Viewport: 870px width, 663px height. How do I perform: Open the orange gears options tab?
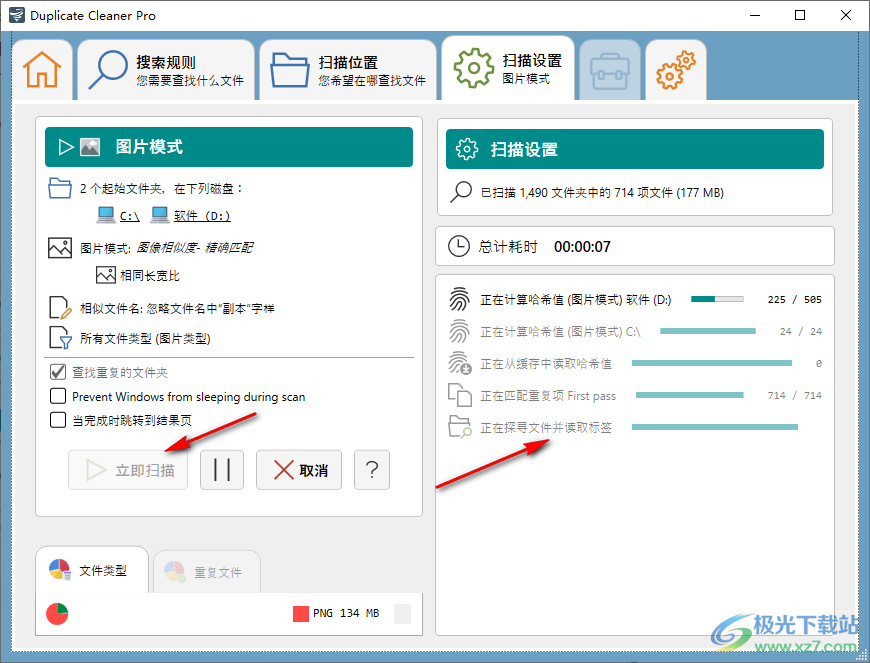coord(676,70)
